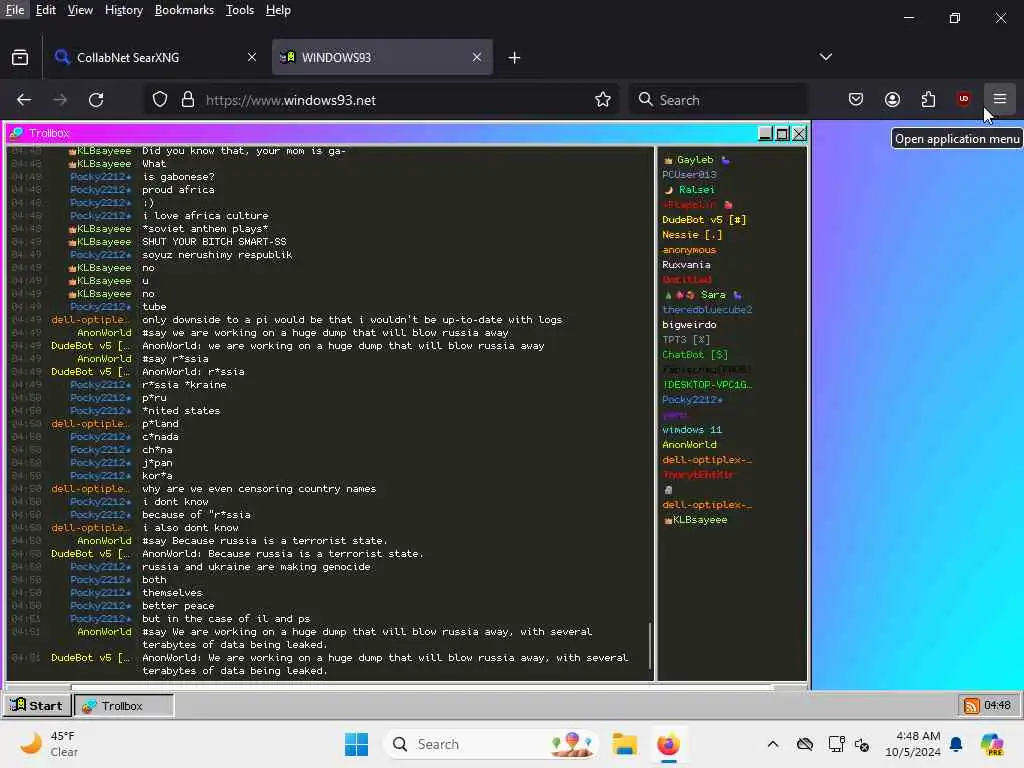
Task: Open Firefox application menu hamburger
Action: click(x=999, y=99)
